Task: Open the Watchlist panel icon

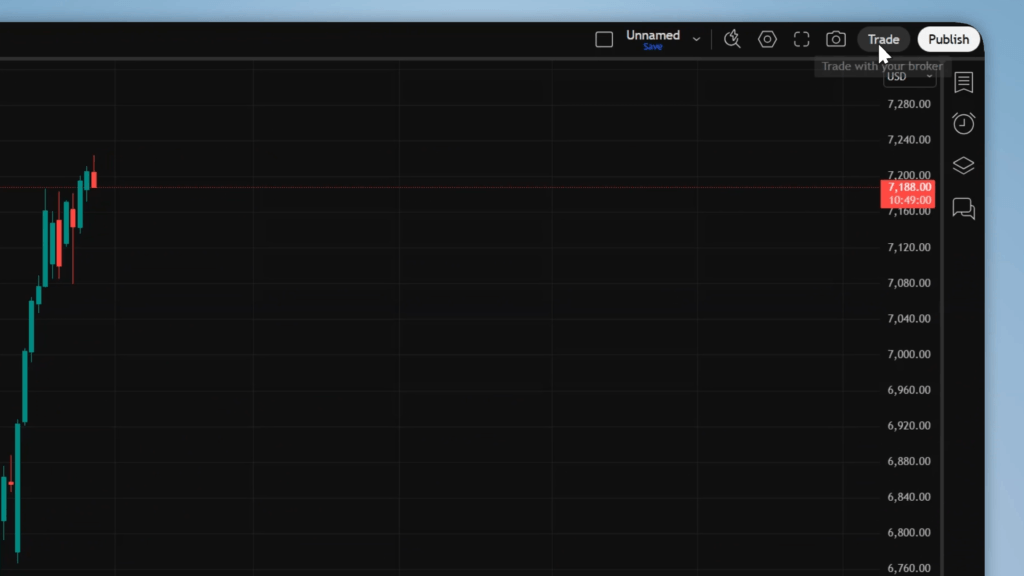Action: 963,82
